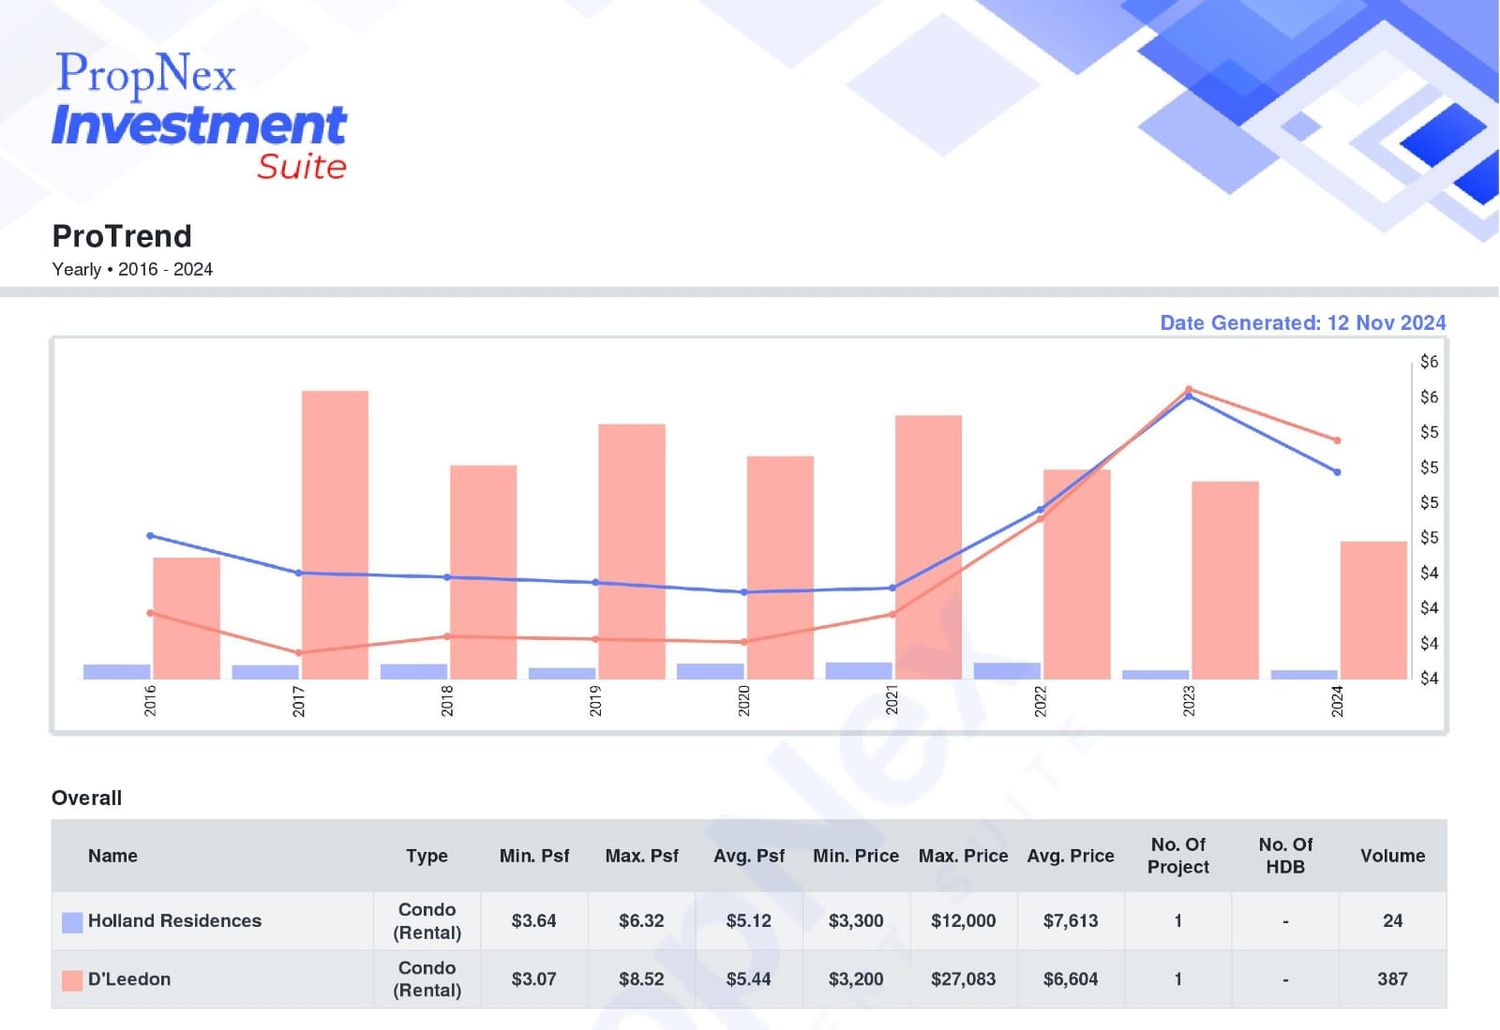
Task: Click the 2016 Holland Residences blue bar
Action: tap(117, 672)
